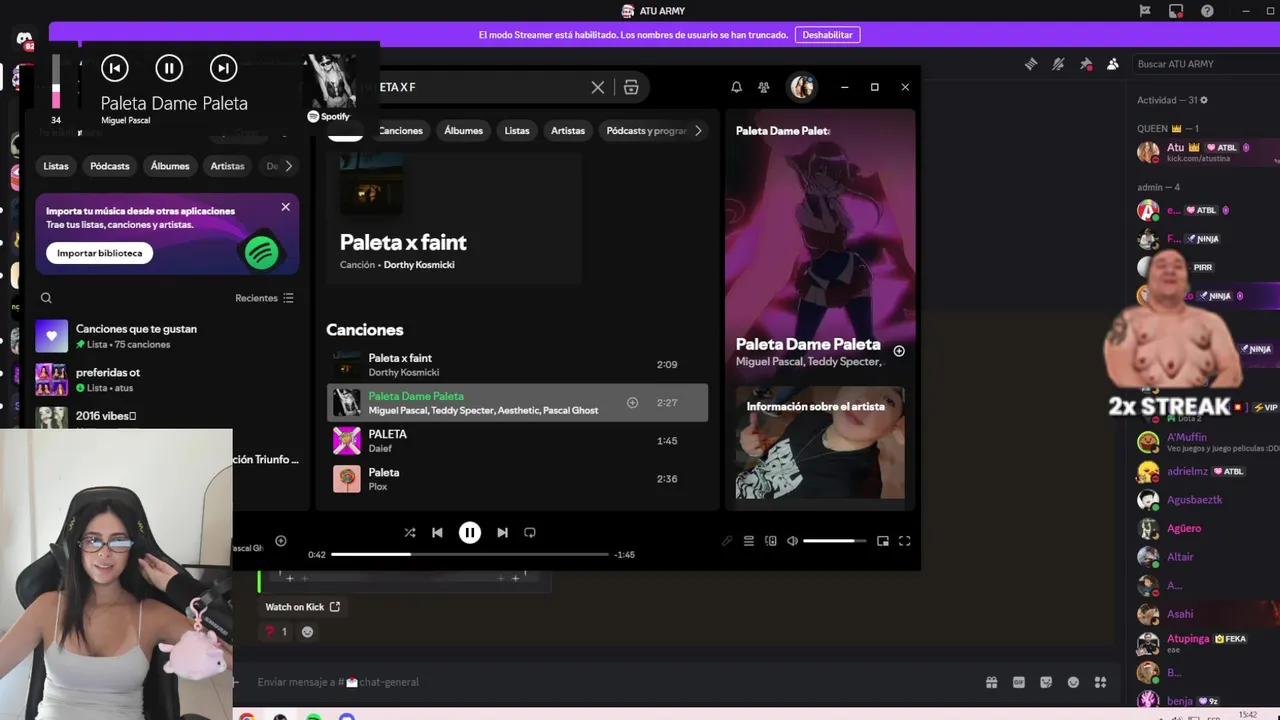This screenshot has width=1280, height=720.
Task: Toggle Discord channel notification mute bell
Action: [x=1058, y=64]
